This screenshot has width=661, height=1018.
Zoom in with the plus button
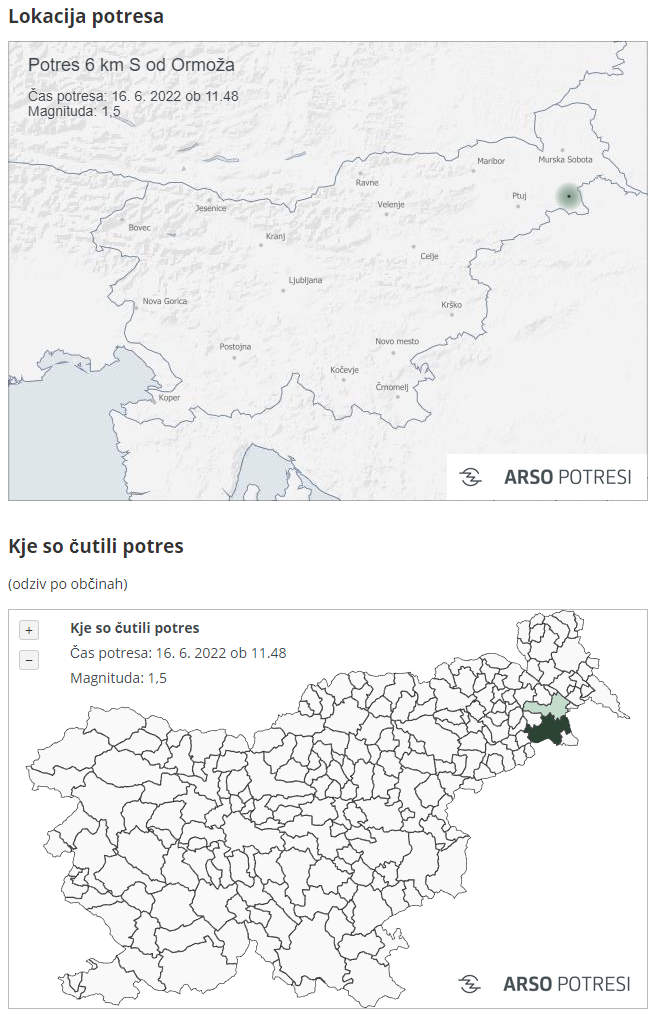tap(29, 630)
